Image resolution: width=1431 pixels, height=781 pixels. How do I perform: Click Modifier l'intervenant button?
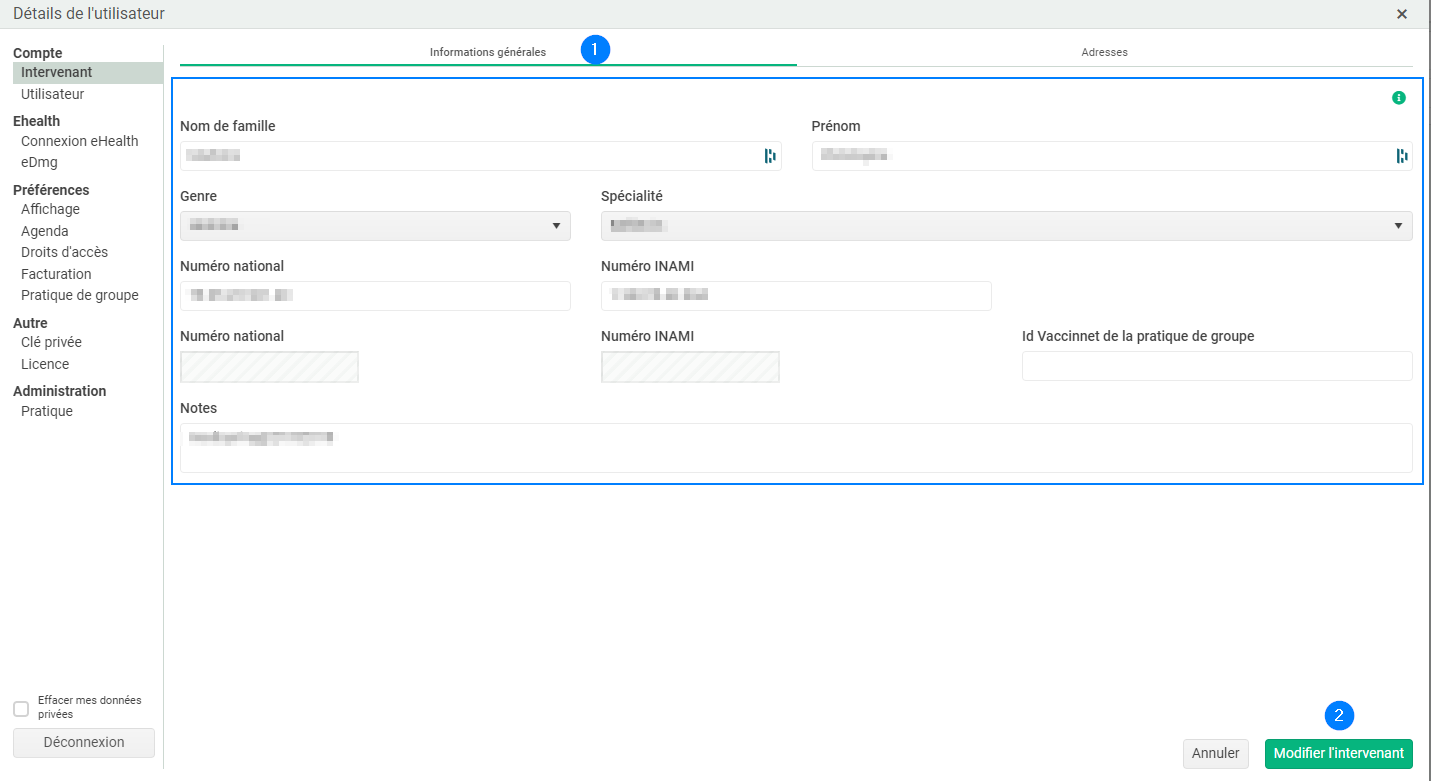[1339, 754]
